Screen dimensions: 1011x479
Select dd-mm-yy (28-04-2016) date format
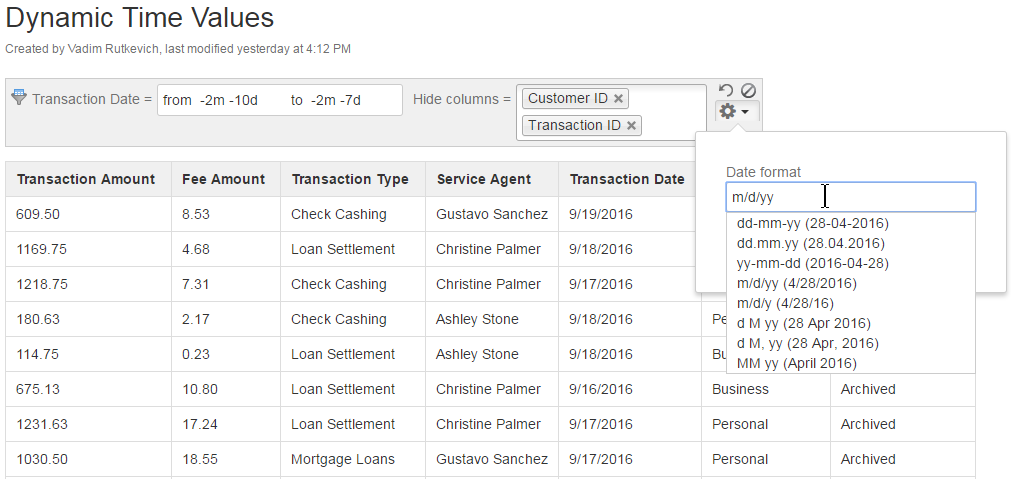812,223
